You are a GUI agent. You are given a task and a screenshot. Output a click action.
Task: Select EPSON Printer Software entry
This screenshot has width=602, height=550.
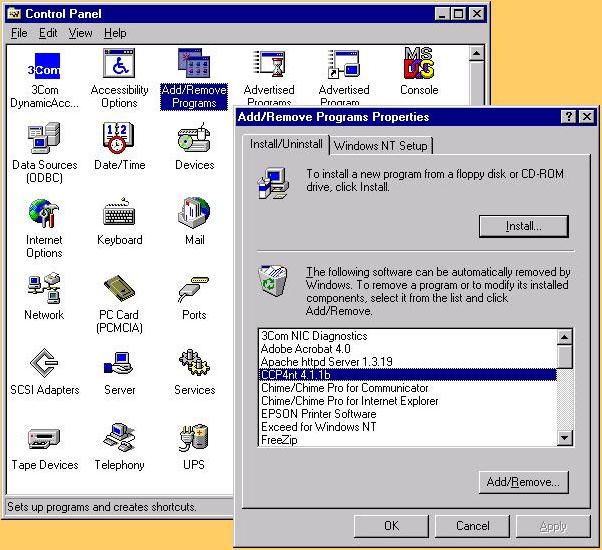pyautogui.click(x=407, y=414)
